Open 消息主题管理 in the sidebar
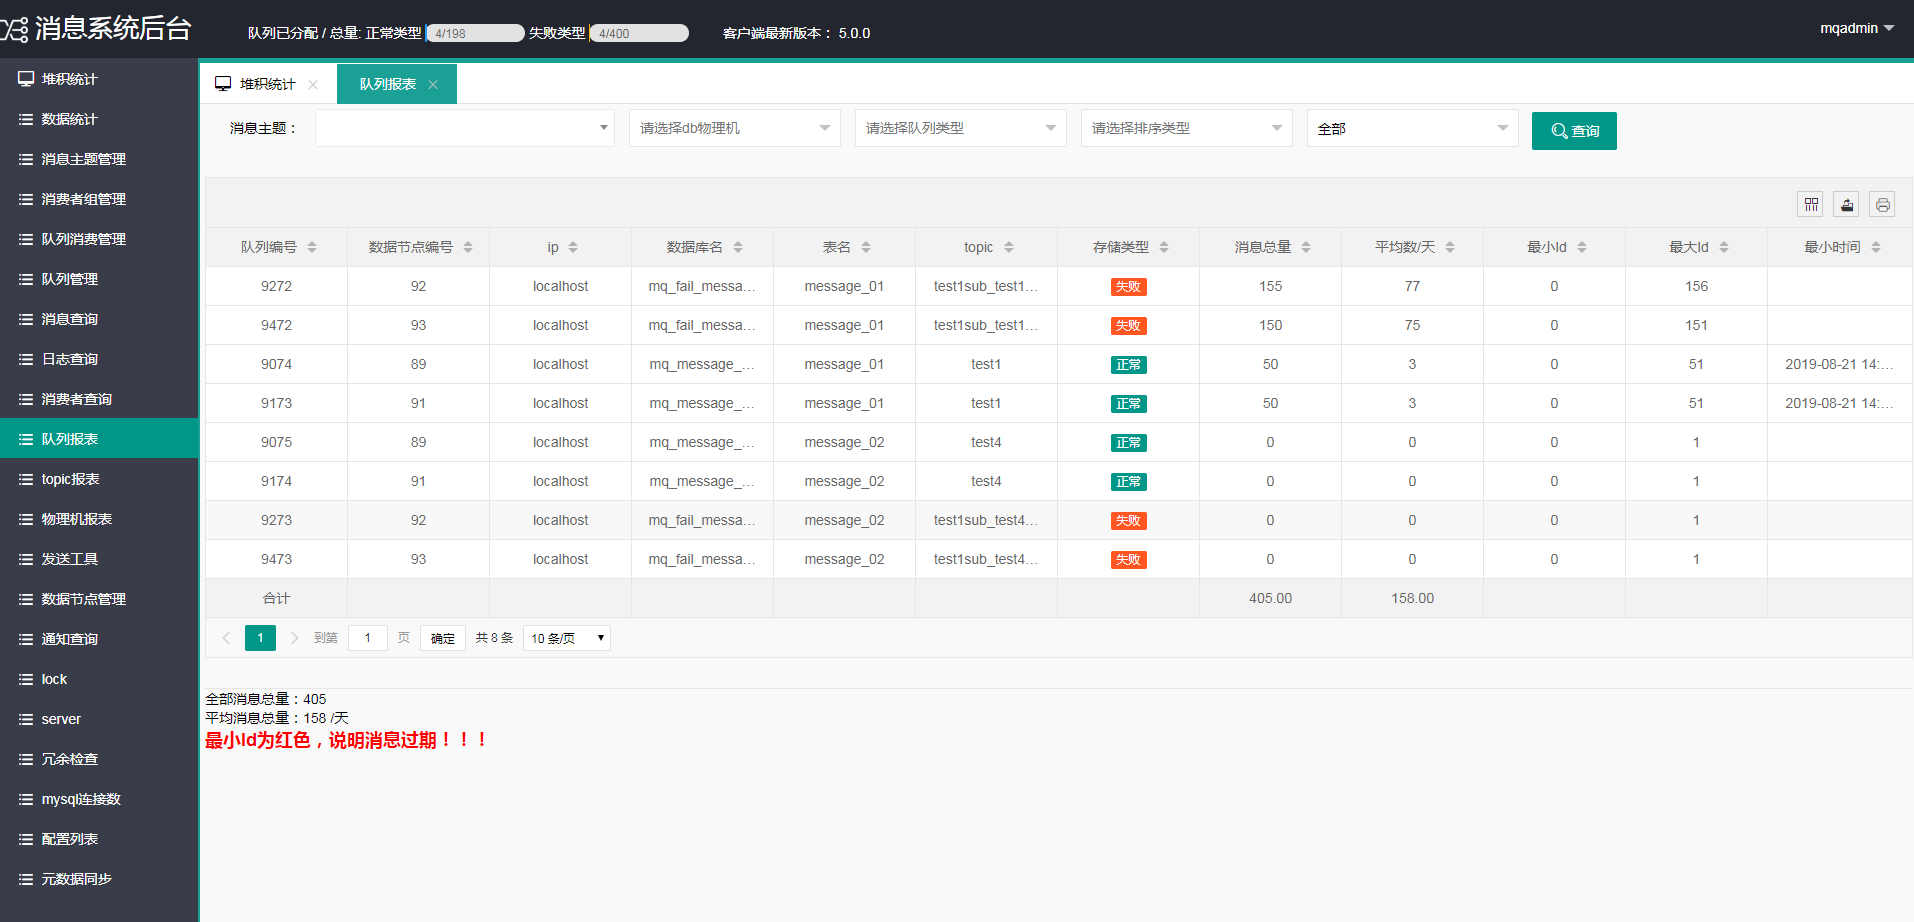The height and width of the screenshot is (922, 1914). 99,159
